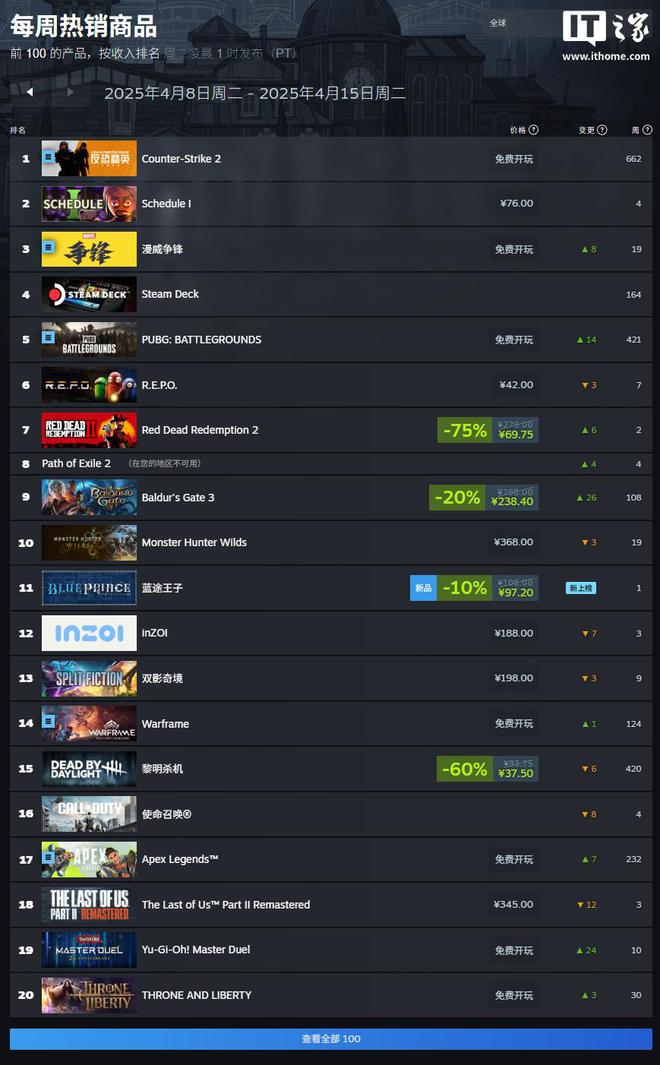Open THRONE AND LIBERTY row title
The width and height of the screenshot is (660, 1065).
coord(196,995)
